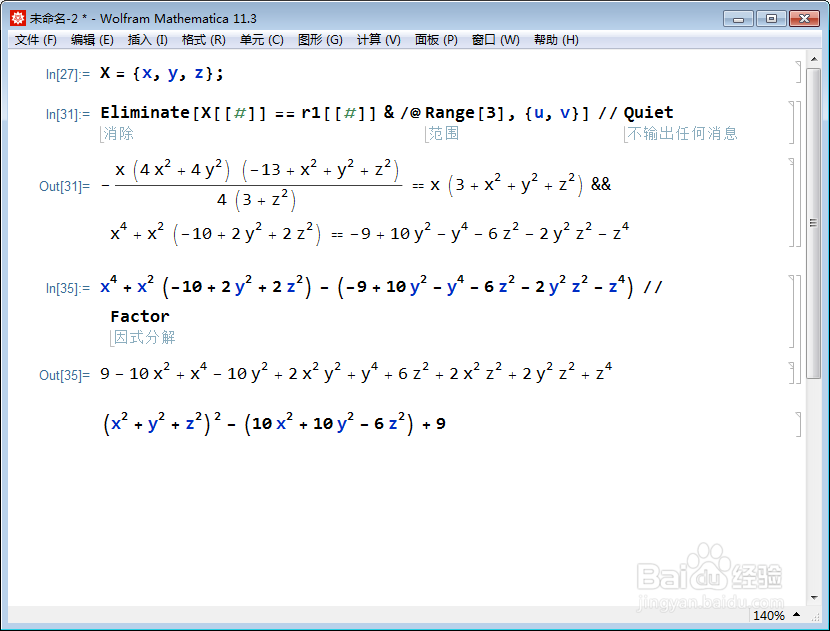Click the scroll down arrow of the vertical scrollbar
830x631 pixels.
point(814,598)
